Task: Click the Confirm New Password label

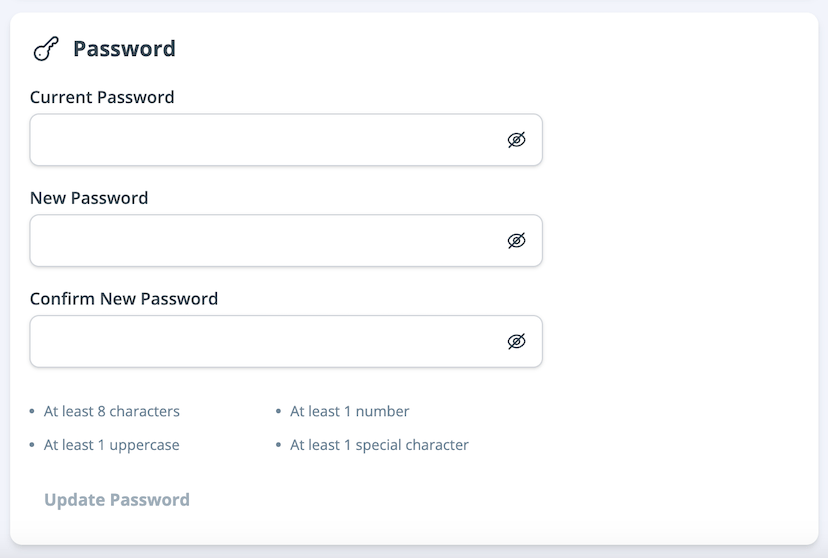Action: (x=124, y=298)
